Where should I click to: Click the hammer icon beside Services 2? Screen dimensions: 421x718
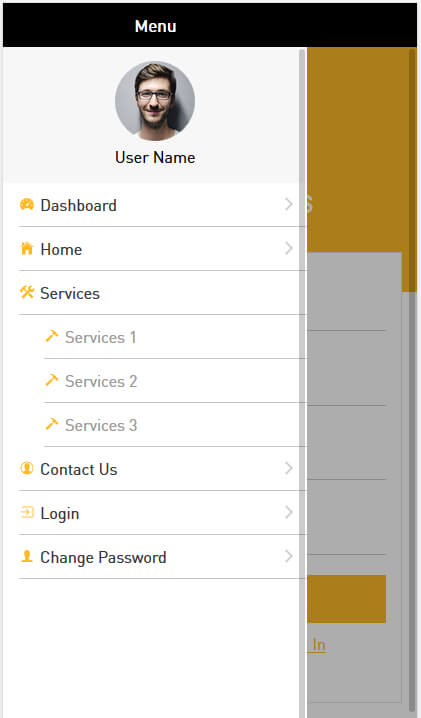pyautogui.click(x=52, y=380)
